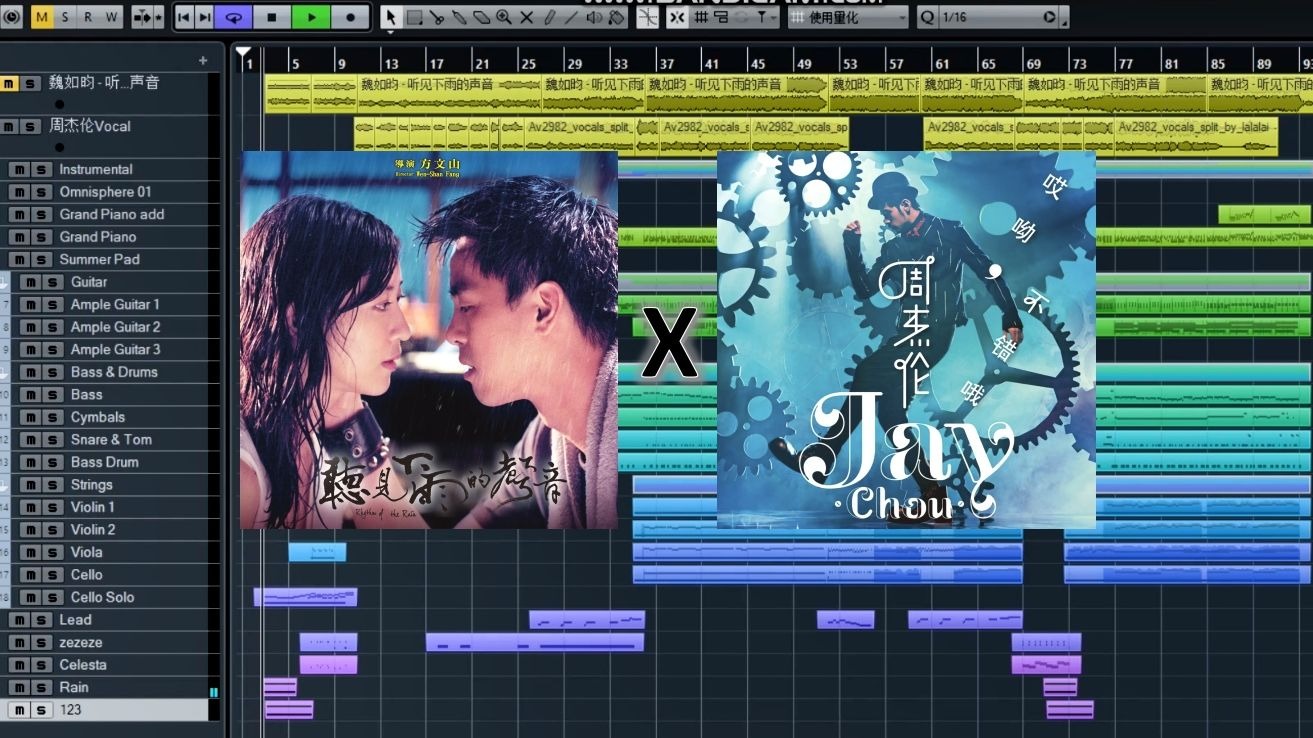Select the Glue tool

click(459, 17)
